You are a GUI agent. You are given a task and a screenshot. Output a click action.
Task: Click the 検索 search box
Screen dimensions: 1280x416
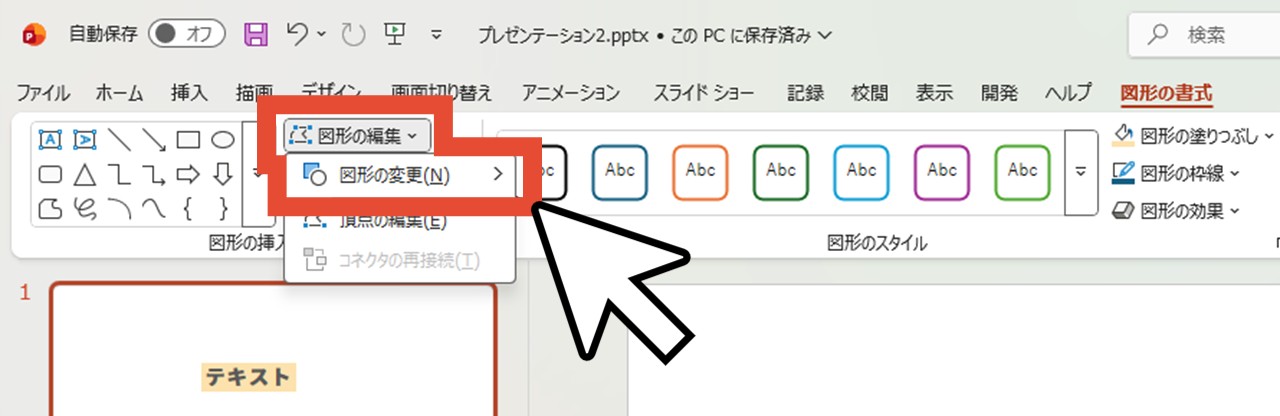tap(1204, 36)
